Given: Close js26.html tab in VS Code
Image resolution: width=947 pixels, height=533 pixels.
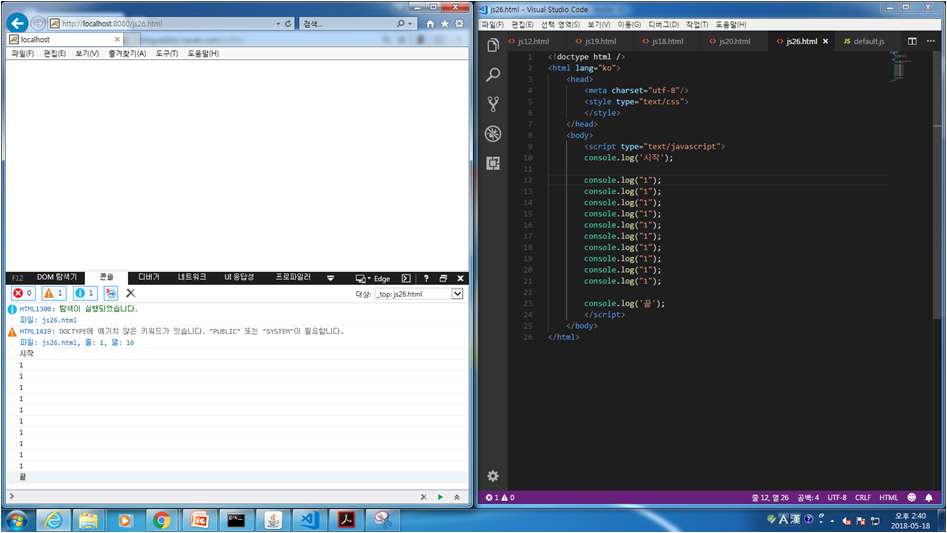Looking at the screenshot, I should (826, 41).
